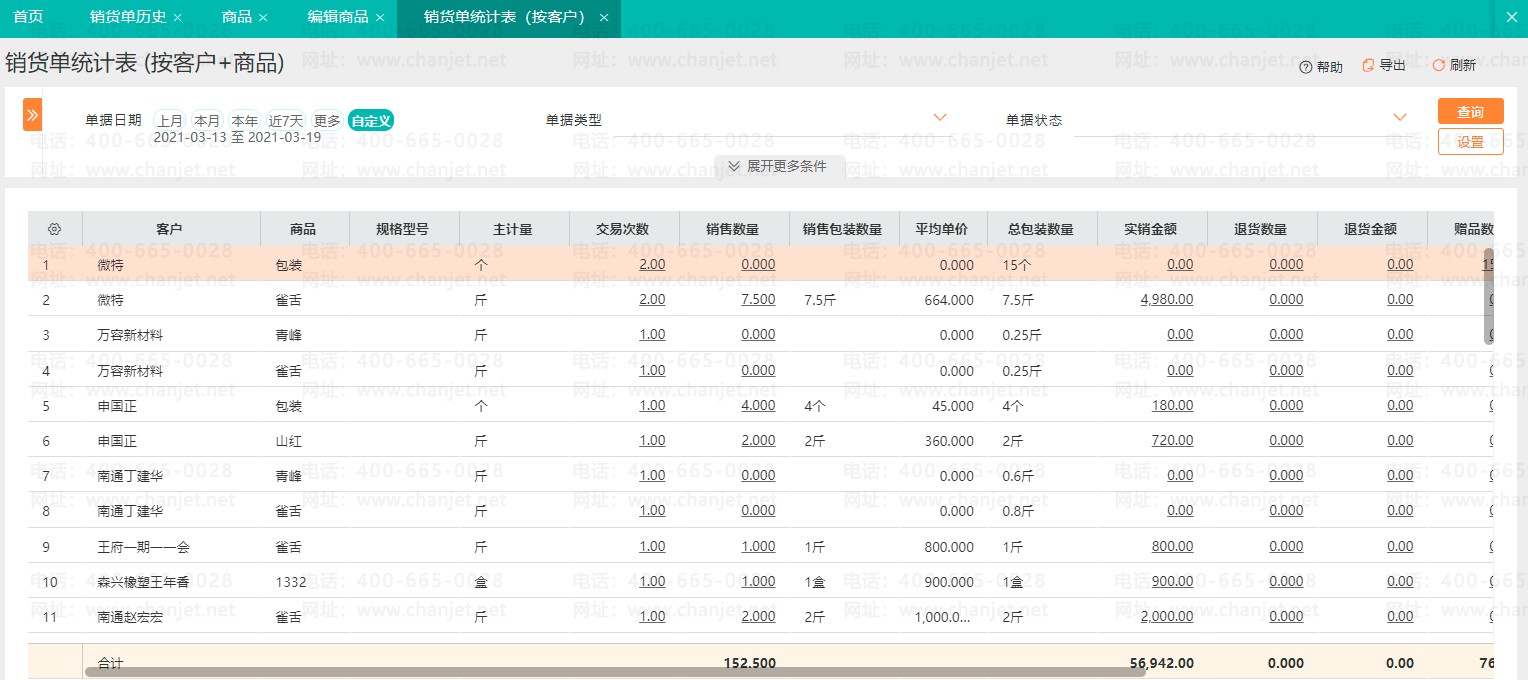Select 自定义 date filter

tap(371, 120)
